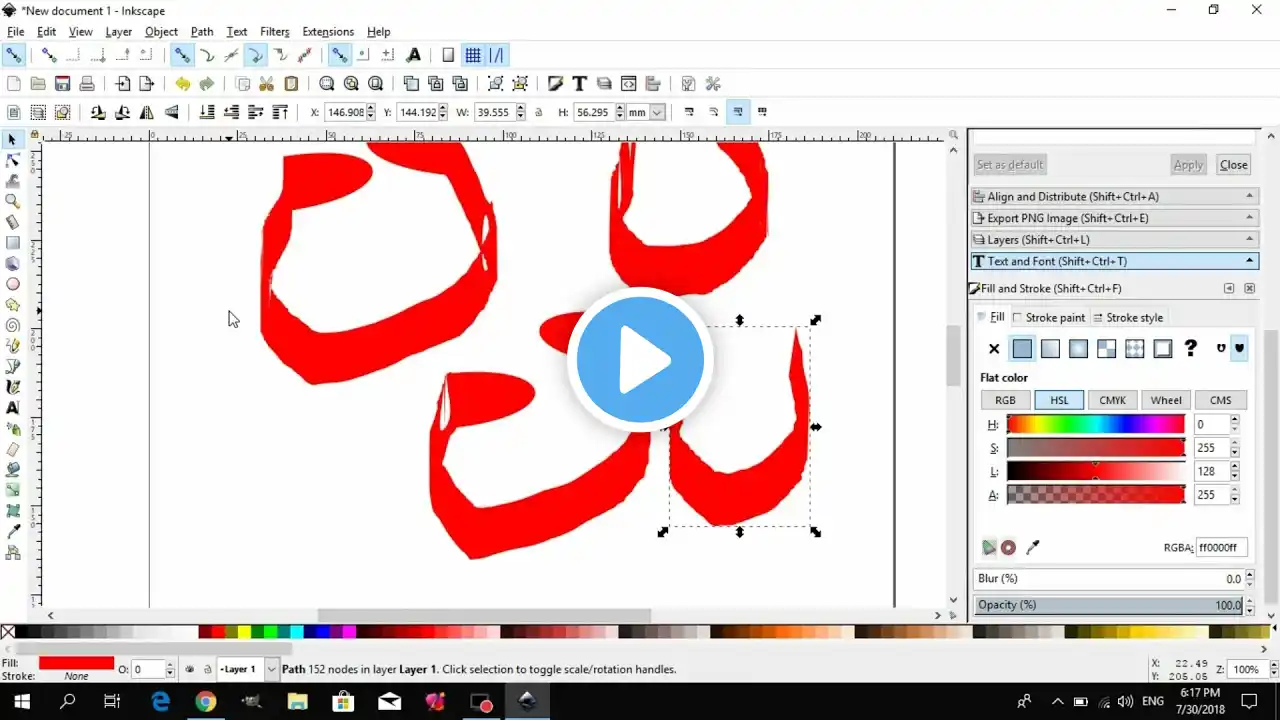Open the XML editor icon
This screenshot has height=720, width=1280.
click(x=628, y=84)
